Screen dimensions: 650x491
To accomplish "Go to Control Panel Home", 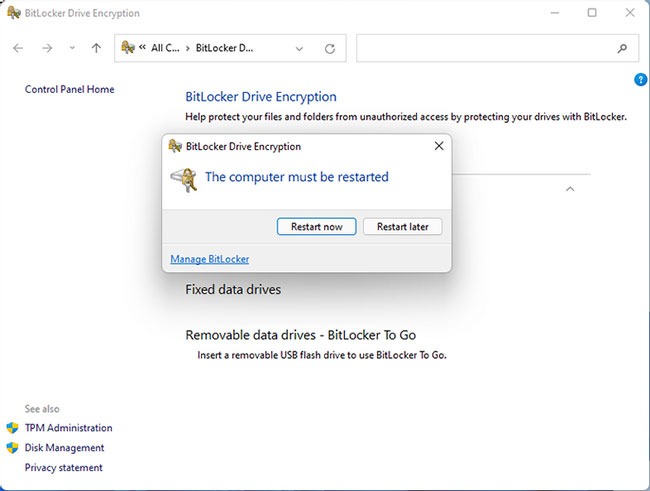I will click(70, 89).
